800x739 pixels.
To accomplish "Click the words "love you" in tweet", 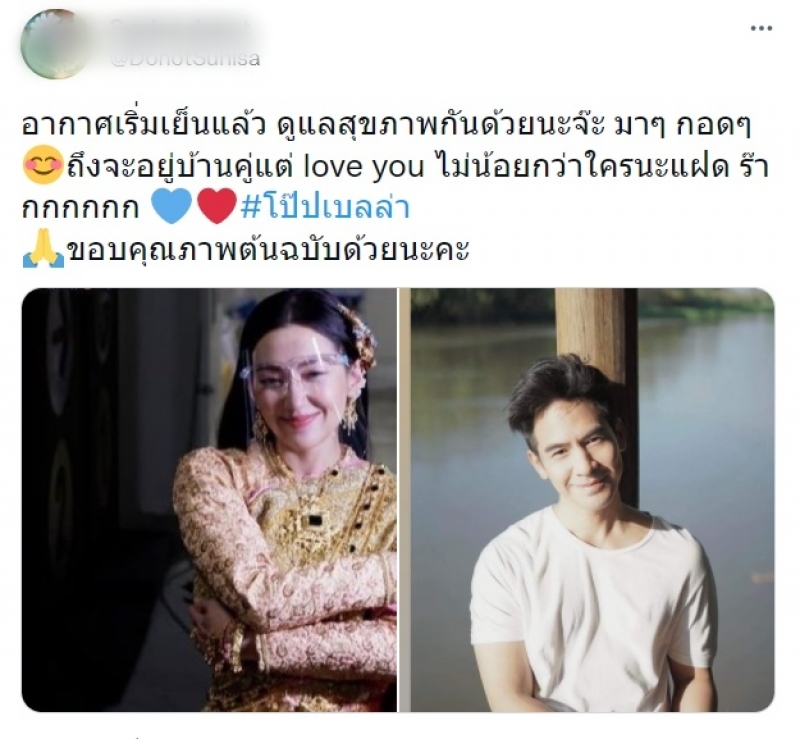I will [x=363, y=167].
